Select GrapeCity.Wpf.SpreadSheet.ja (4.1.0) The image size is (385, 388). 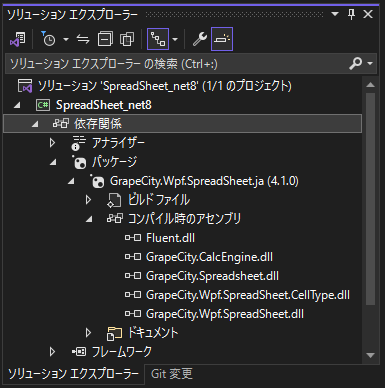point(204,181)
